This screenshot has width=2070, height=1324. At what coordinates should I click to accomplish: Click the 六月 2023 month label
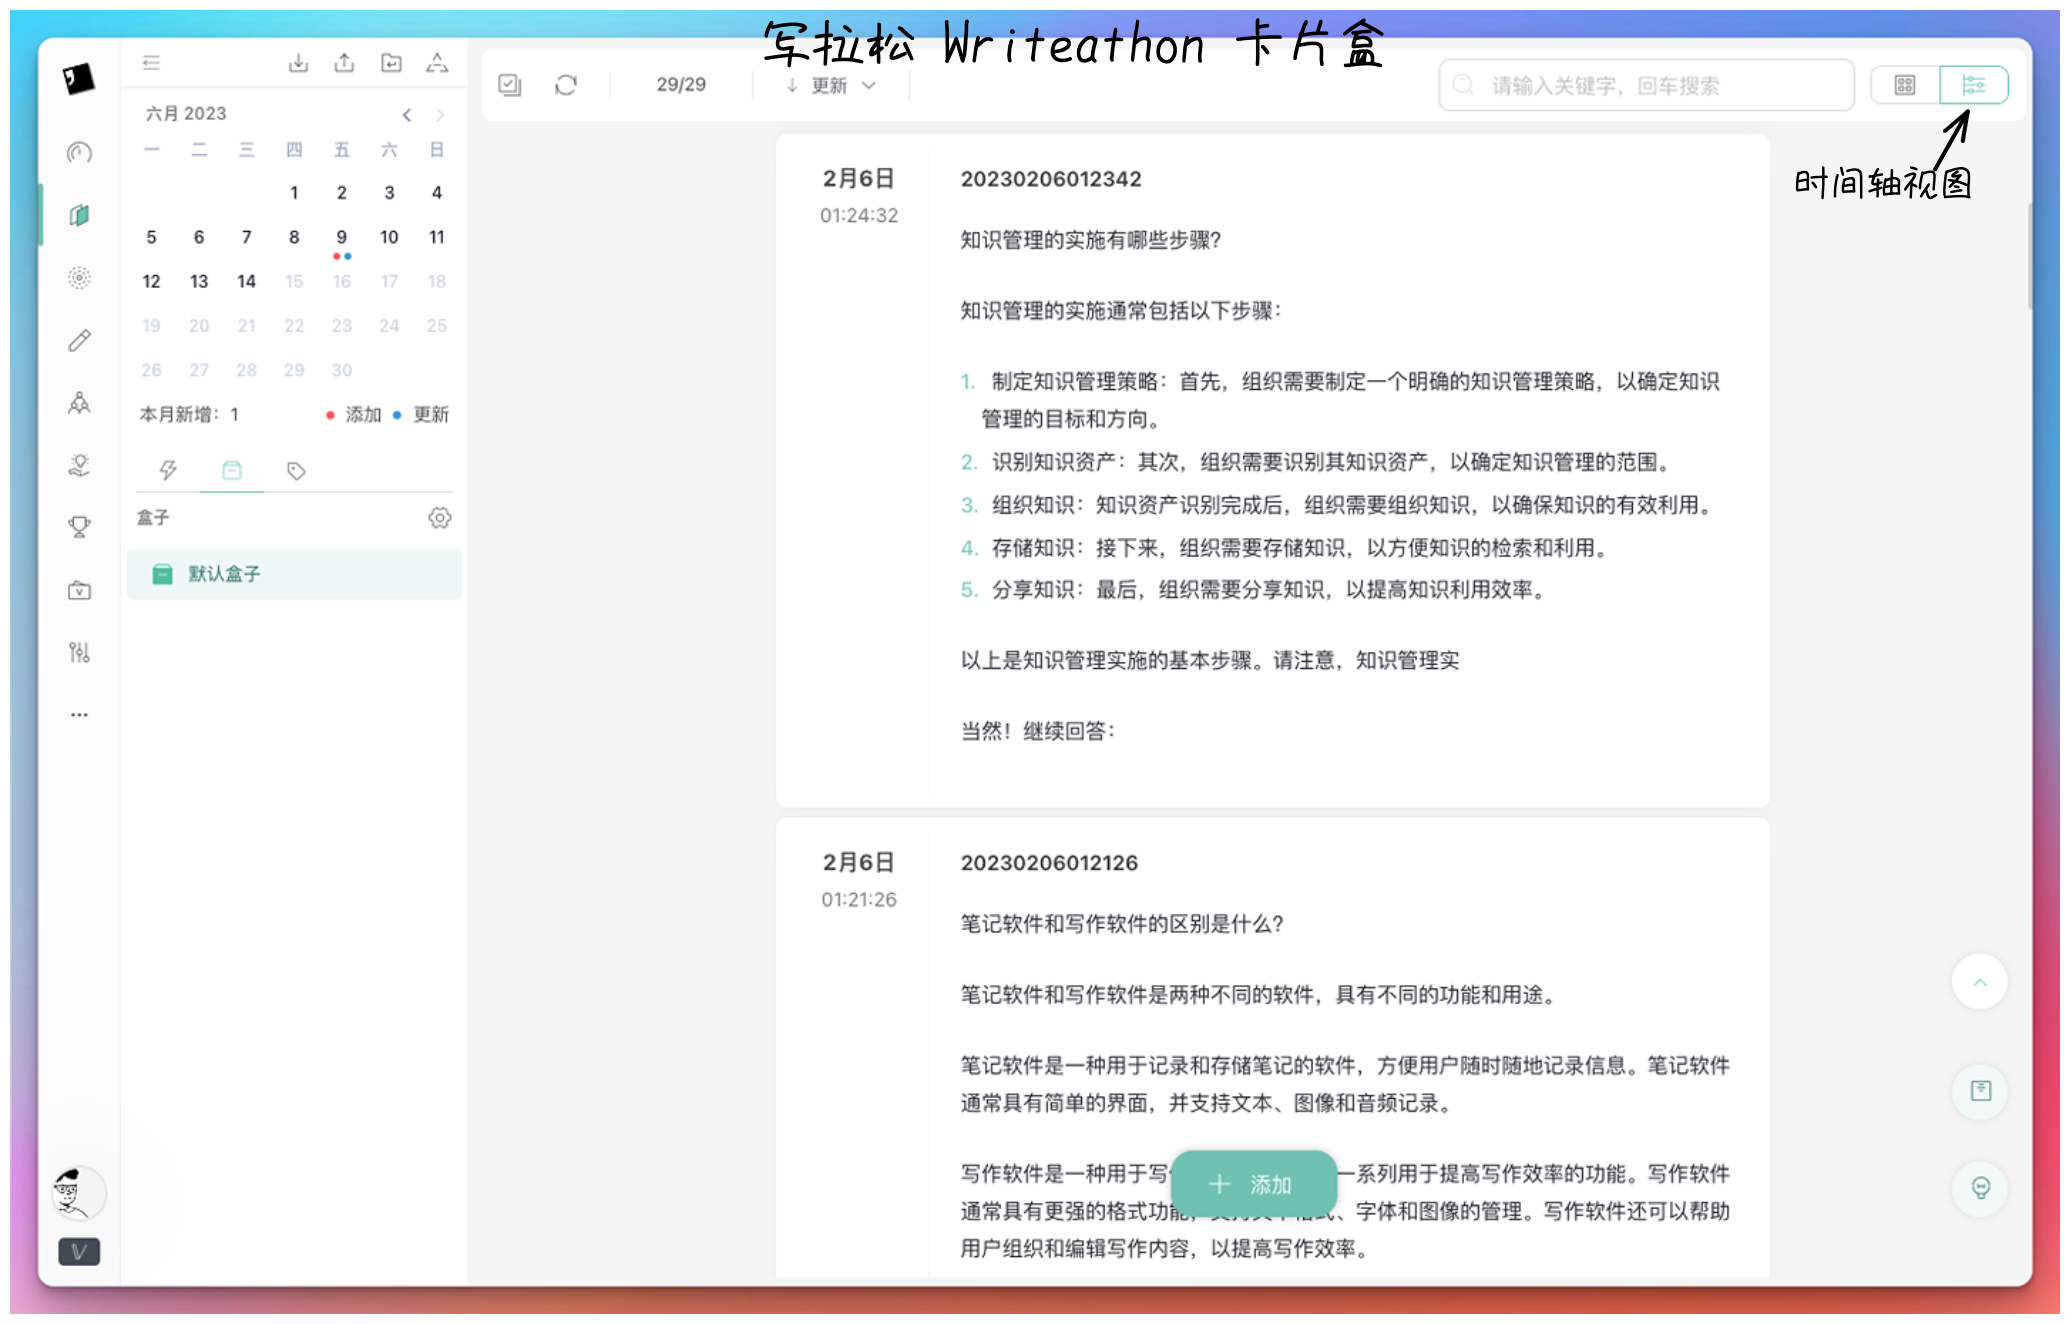tap(186, 114)
